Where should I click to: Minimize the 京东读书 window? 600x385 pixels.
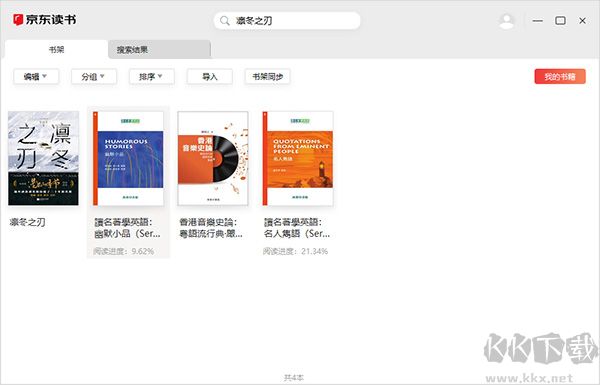coord(538,21)
